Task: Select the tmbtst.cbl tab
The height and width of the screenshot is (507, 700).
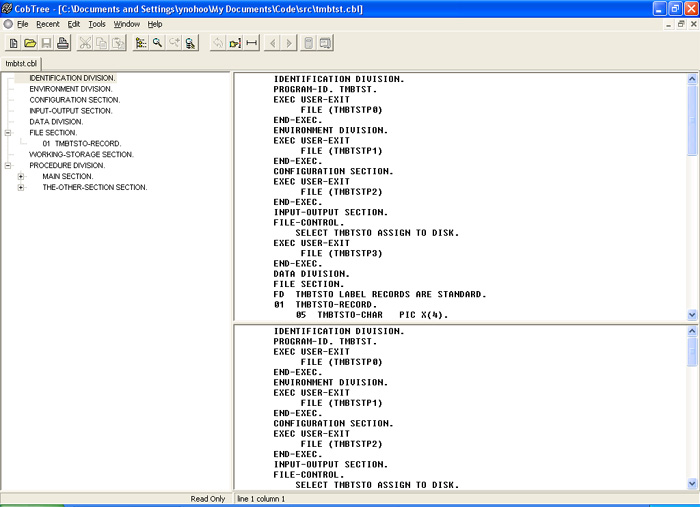Action: pyautogui.click(x=21, y=64)
